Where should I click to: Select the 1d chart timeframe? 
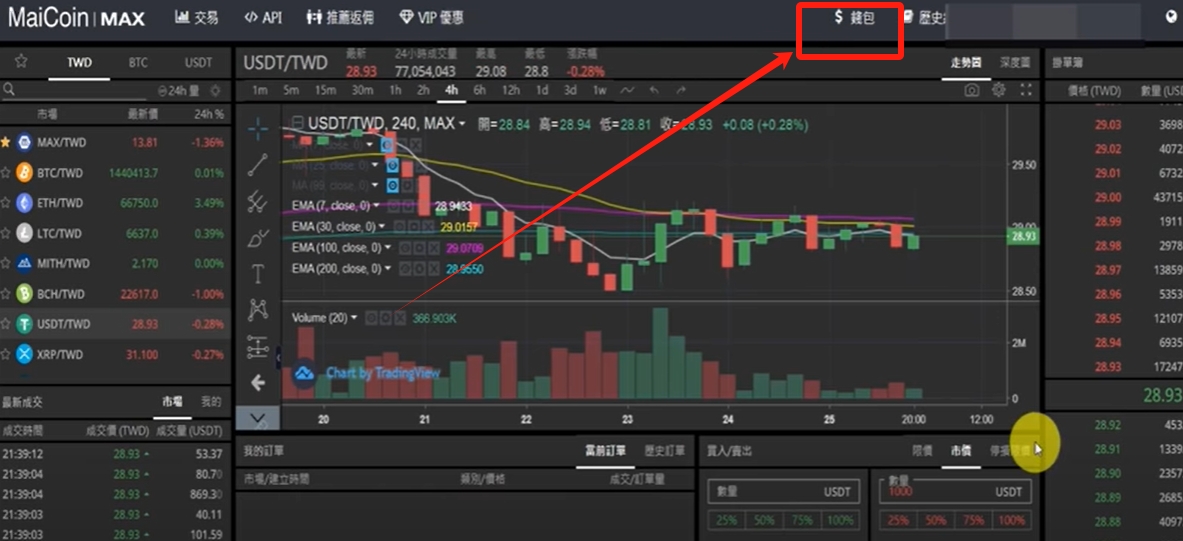click(542, 91)
